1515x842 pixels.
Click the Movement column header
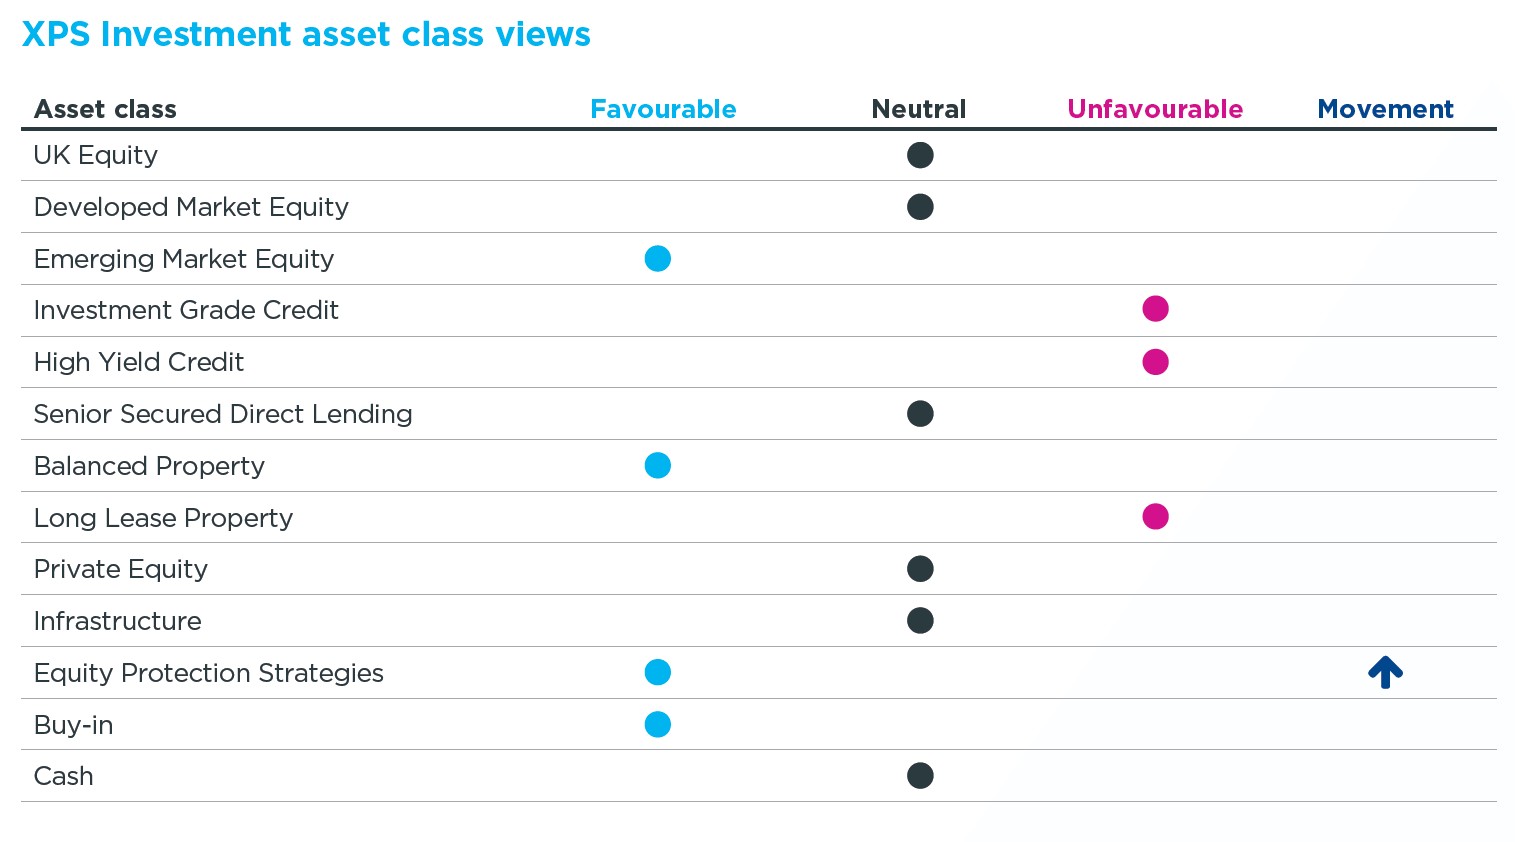pos(1385,109)
